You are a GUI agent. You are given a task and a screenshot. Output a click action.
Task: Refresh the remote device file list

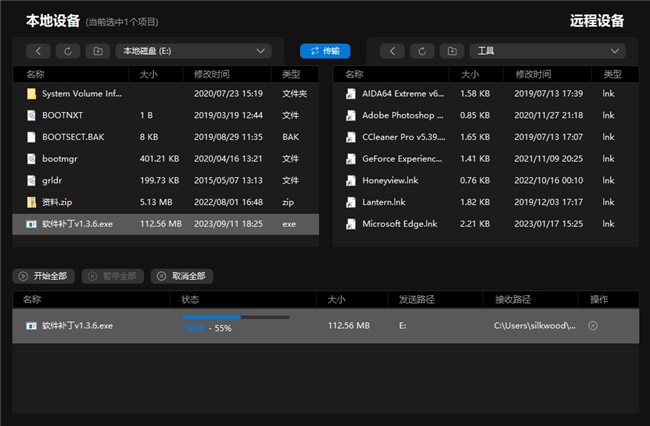click(x=422, y=51)
